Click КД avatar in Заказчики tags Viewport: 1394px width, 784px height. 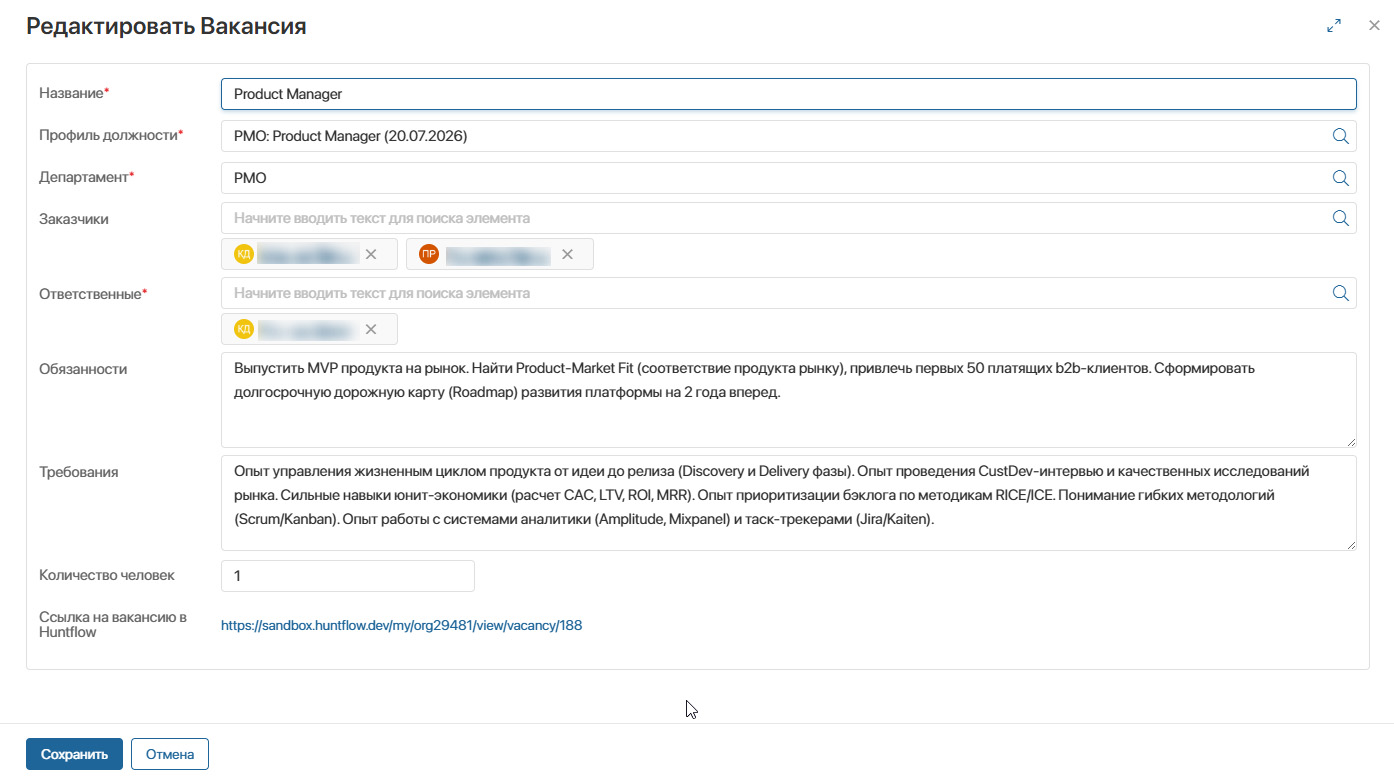coord(244,254)
